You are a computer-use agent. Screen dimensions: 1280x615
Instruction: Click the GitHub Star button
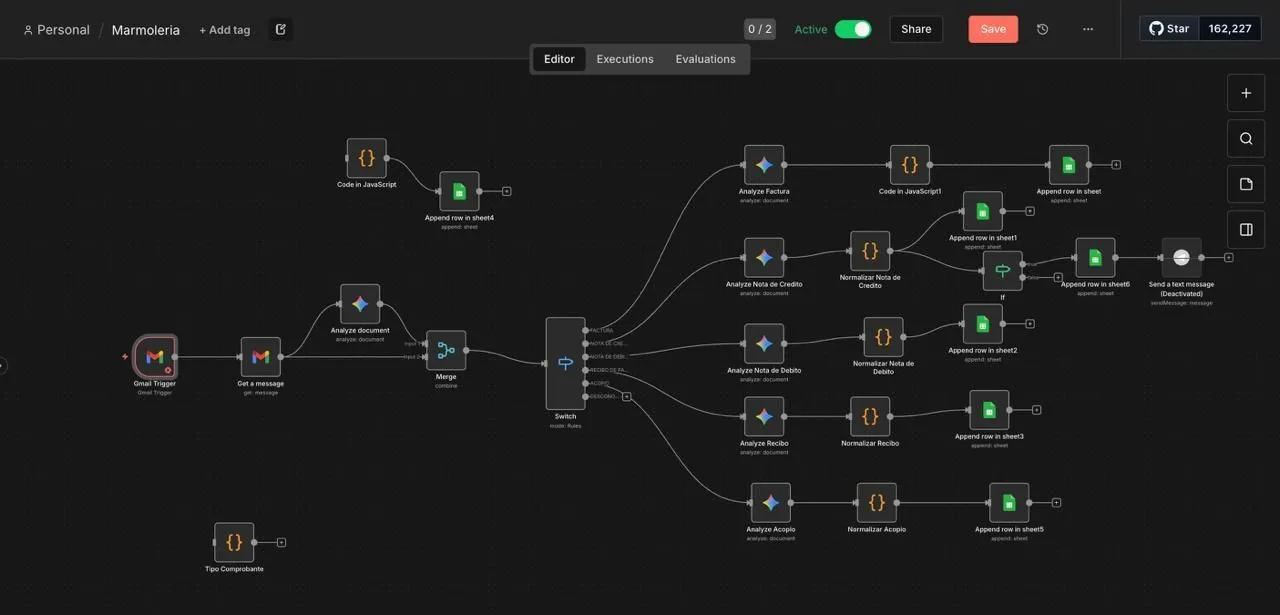[x=1169, y=28]
